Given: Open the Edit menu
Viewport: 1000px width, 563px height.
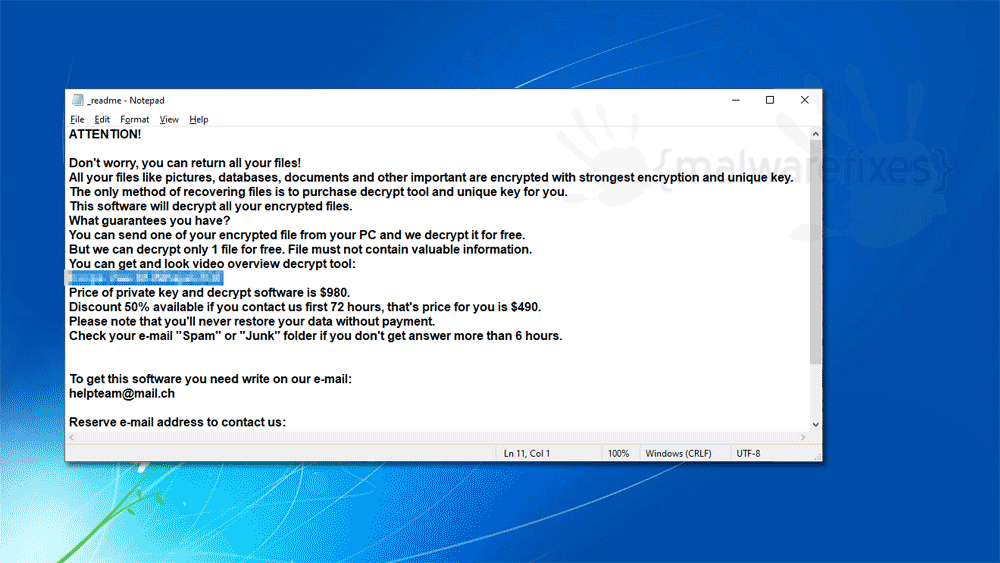Looking at the screenshot, I should click(x=102, y=119).
